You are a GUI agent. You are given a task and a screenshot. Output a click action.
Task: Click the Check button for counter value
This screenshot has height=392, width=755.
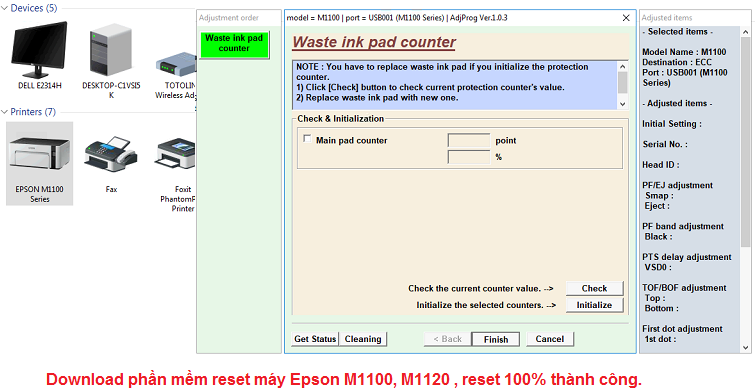click(x=594, y=288)
